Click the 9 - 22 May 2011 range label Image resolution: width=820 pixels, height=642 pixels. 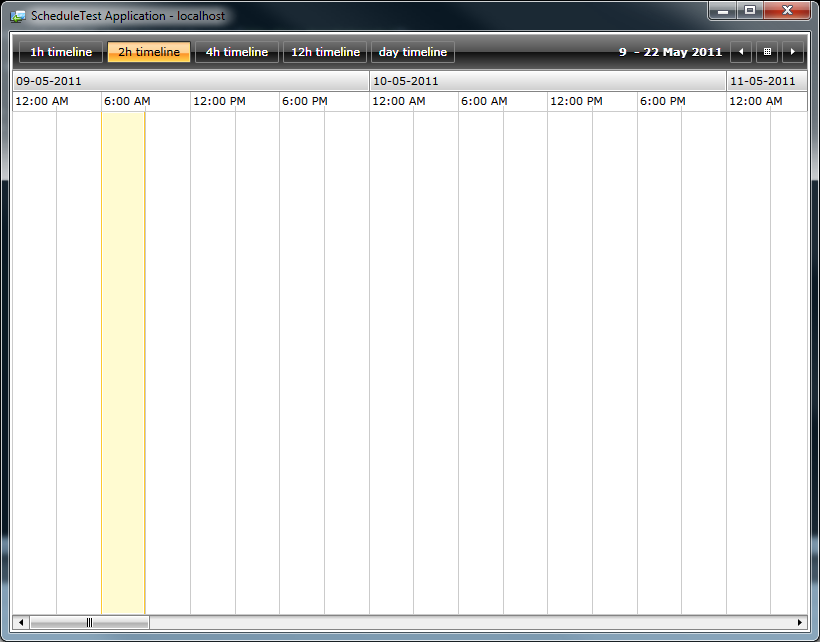pos(670,52)
